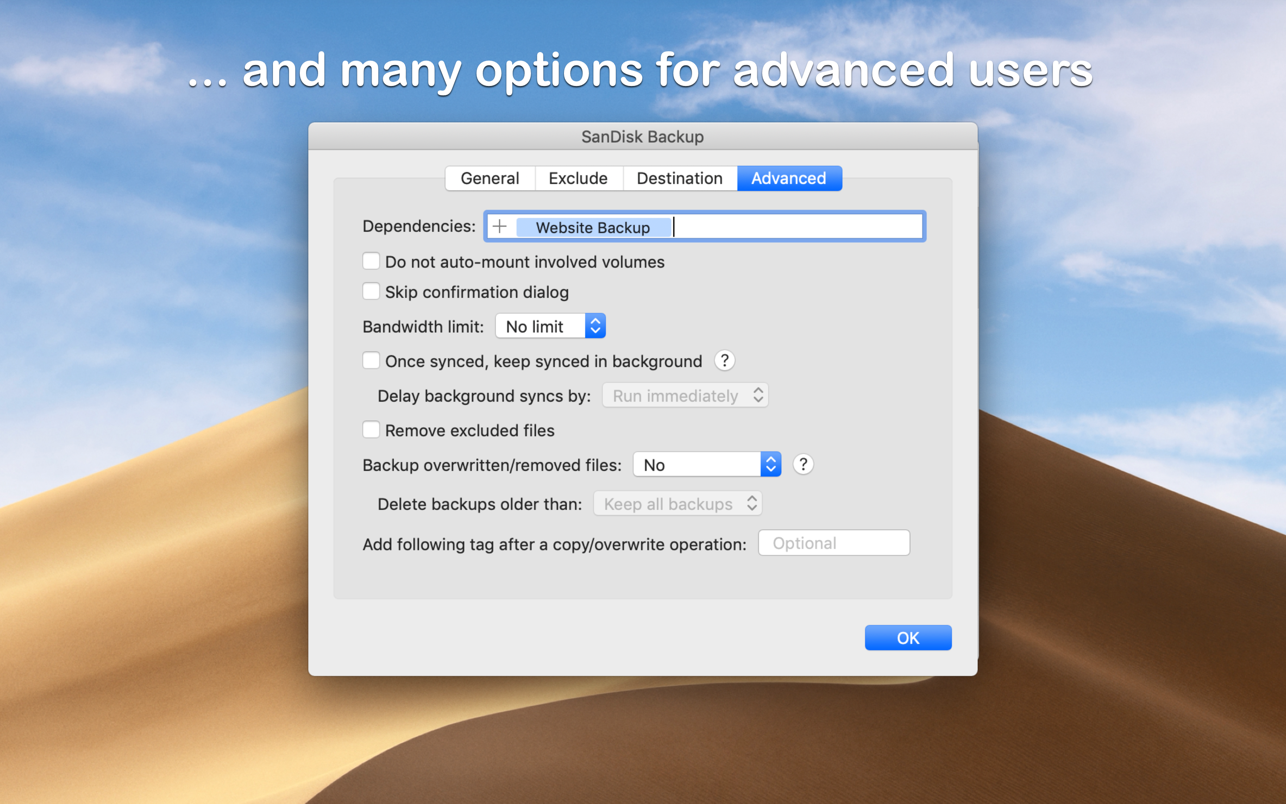Toggle Once synced, keep synced in background

tap(371, 361)
